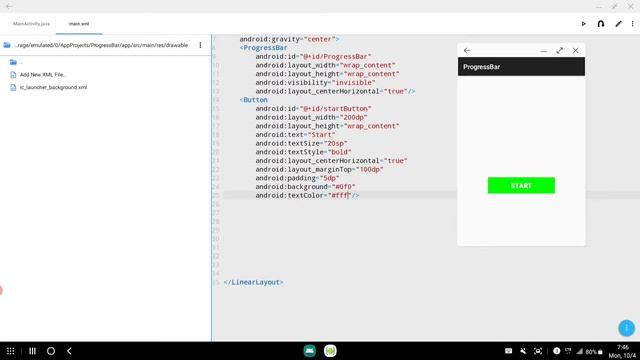This screenshot has width=640, height=360.
Task: Click the android:id="@+id/startButton" line
Action: (x=313, y=109)
